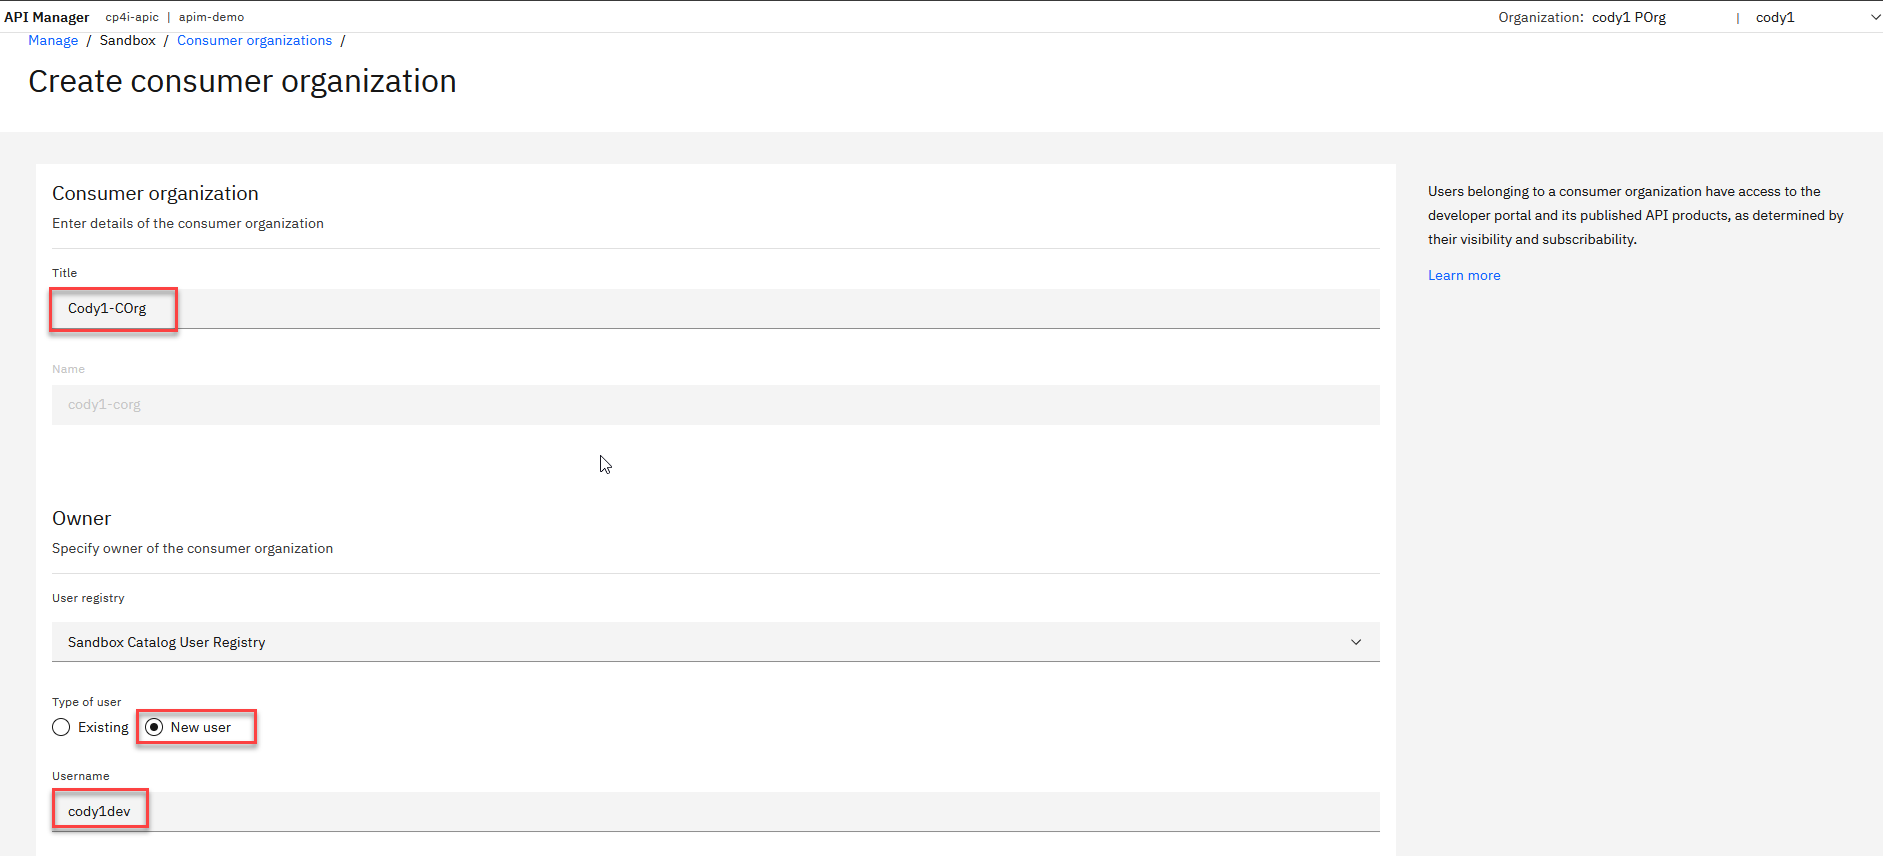The height and width of the screenshot is (856, 1883).
Task: Expand the Sandbox Catalog User Registry dropdown
Action: (1356, 641)
